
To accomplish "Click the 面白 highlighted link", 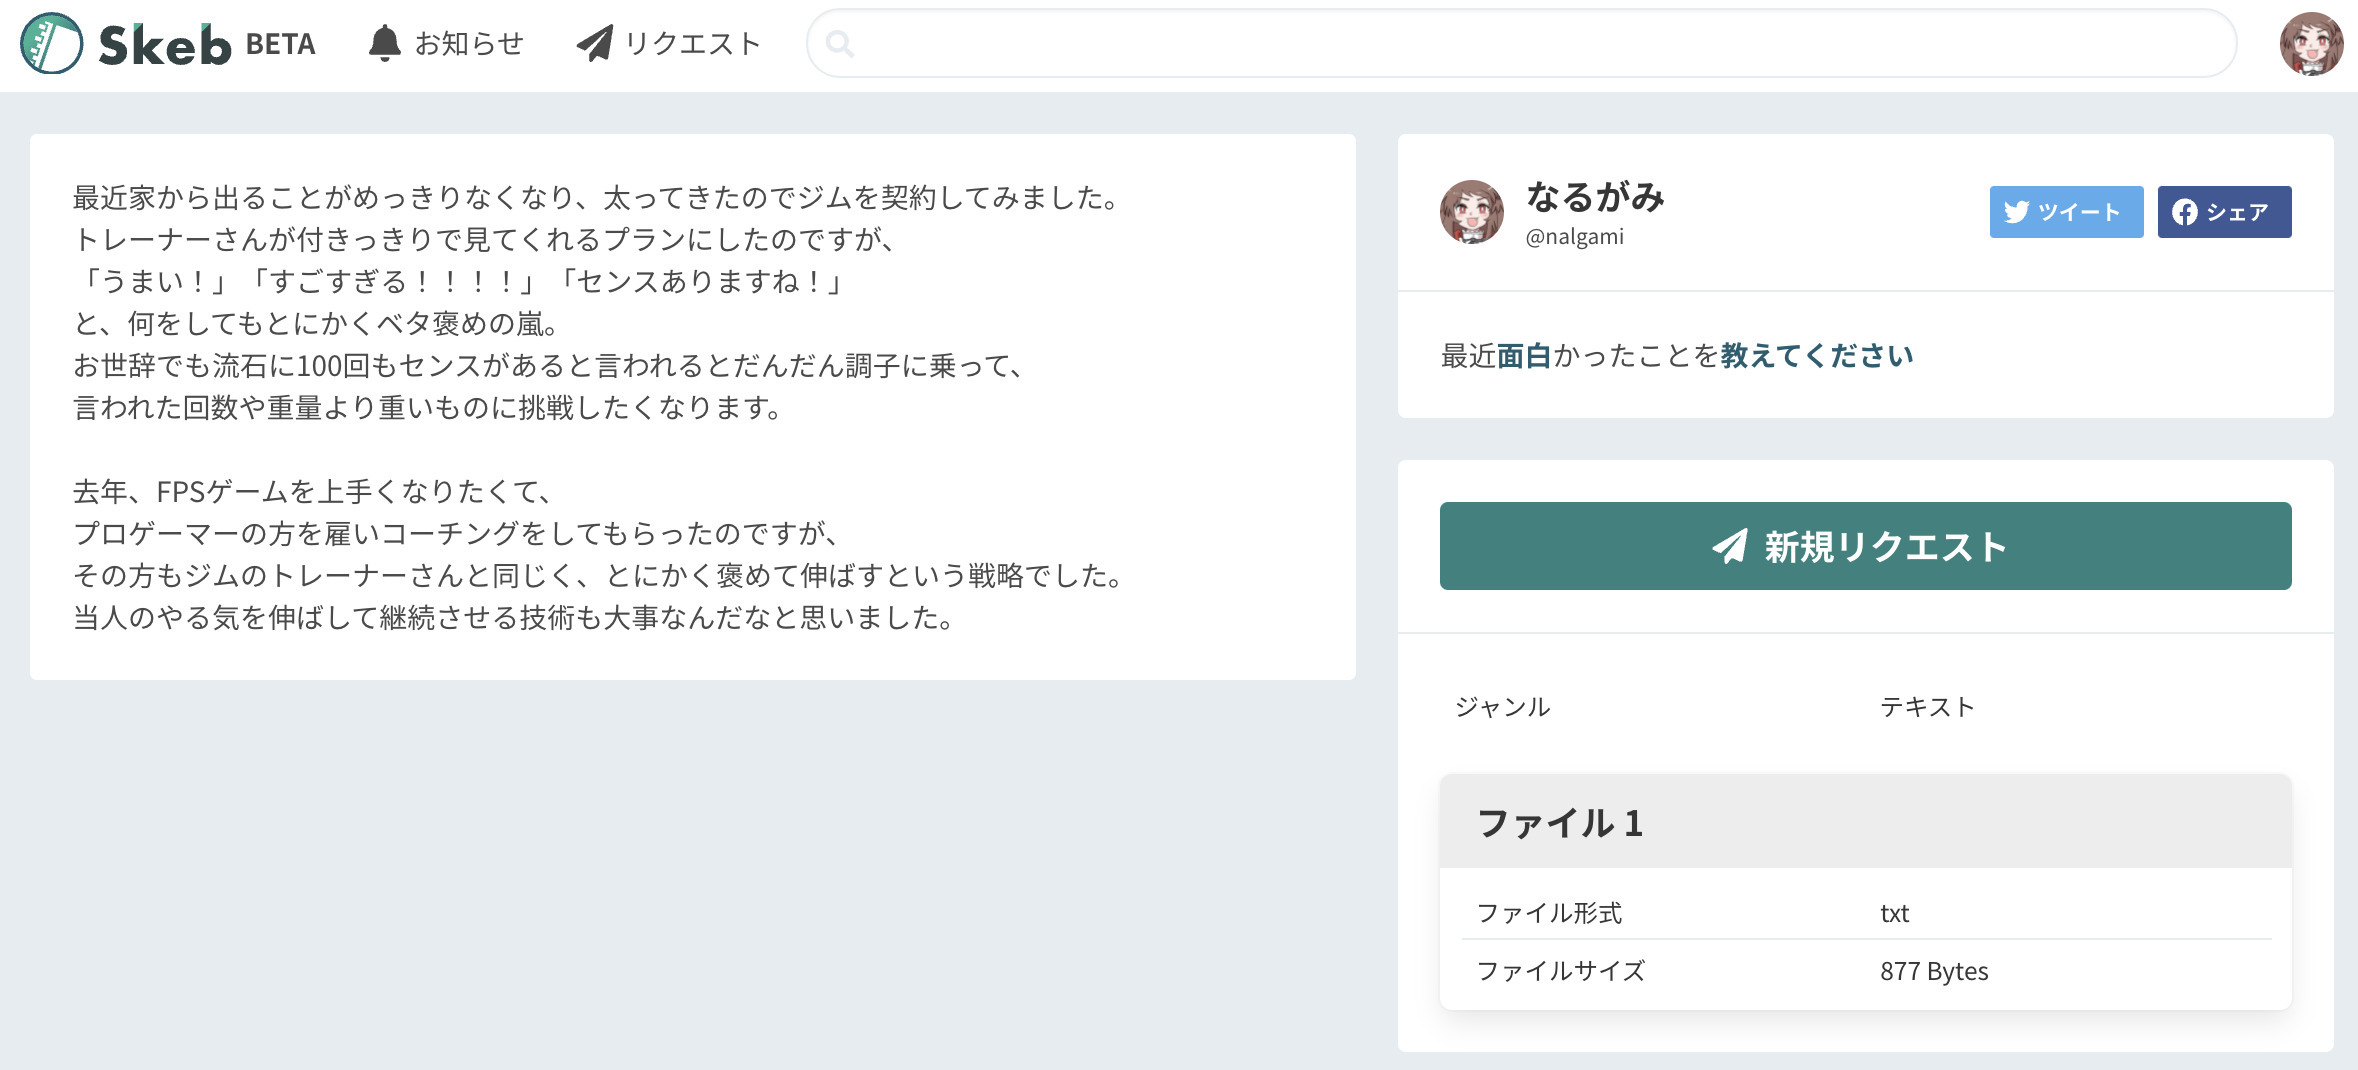I will [x=1524, y=356].
